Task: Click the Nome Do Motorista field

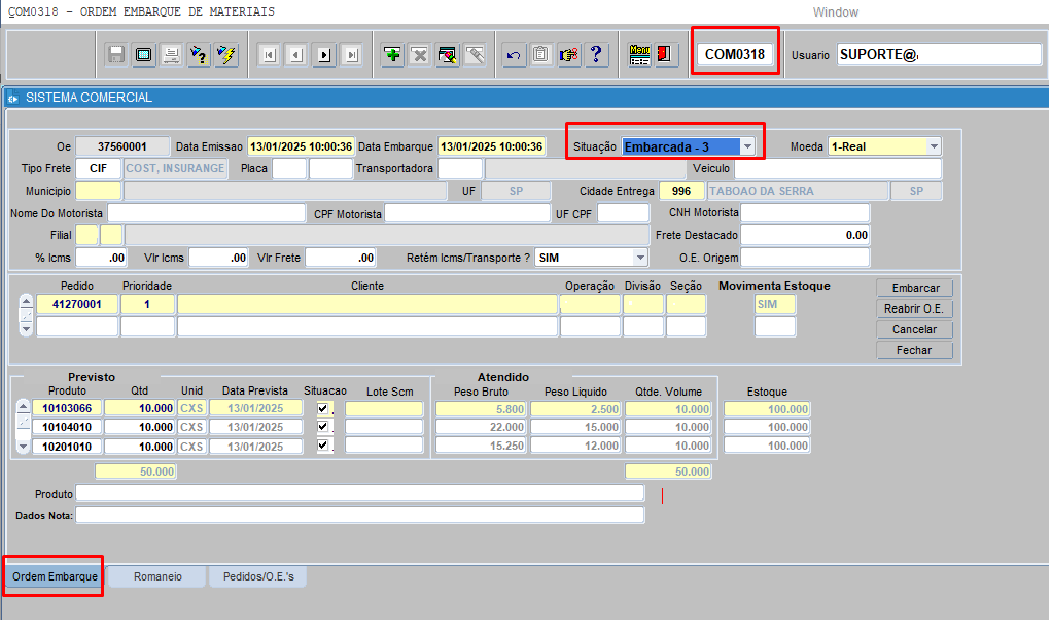Action: click(207, 213)
